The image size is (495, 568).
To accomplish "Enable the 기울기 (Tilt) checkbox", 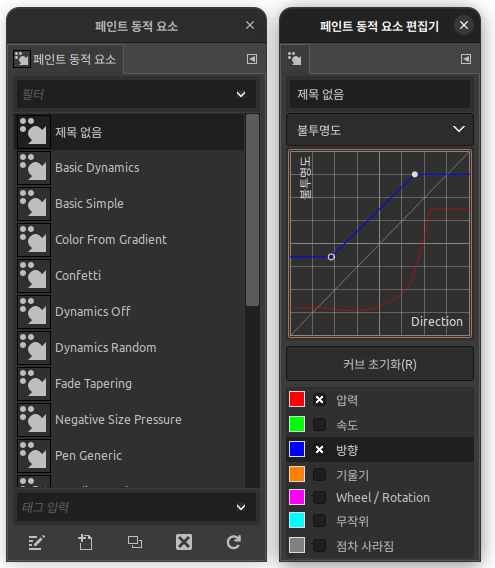I will pyautogui.click(x=319, y=475).
